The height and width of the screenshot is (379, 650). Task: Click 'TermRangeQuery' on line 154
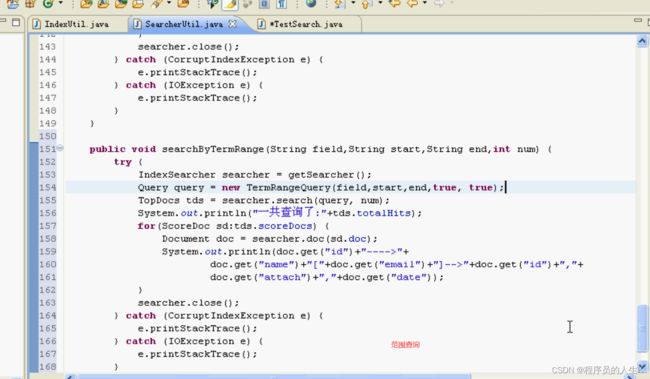click(x=289, y=188)
